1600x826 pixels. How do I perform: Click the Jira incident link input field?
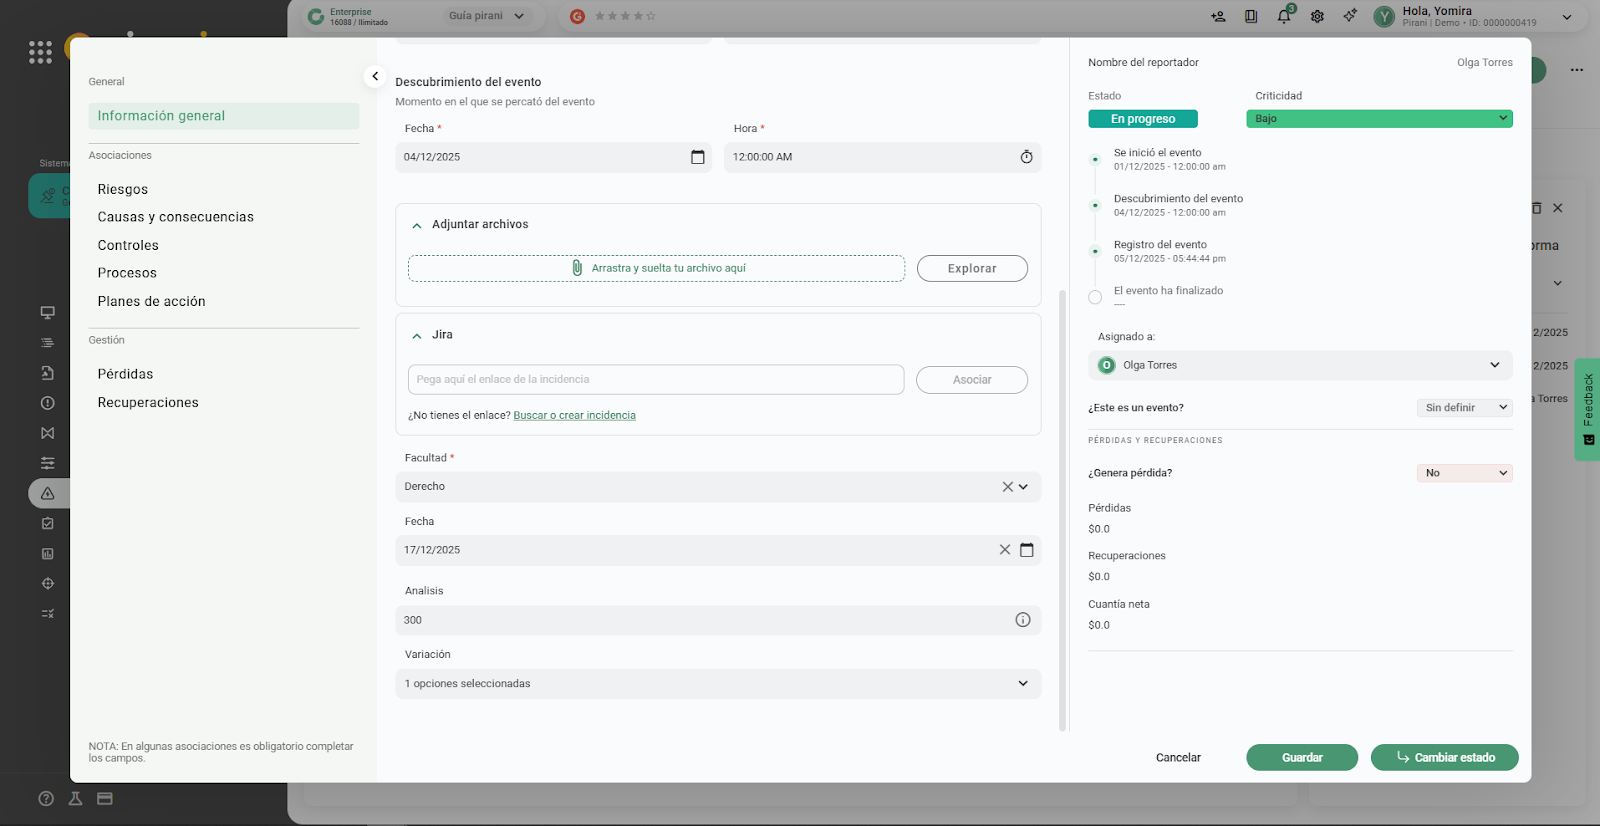(x=655, y=380)
